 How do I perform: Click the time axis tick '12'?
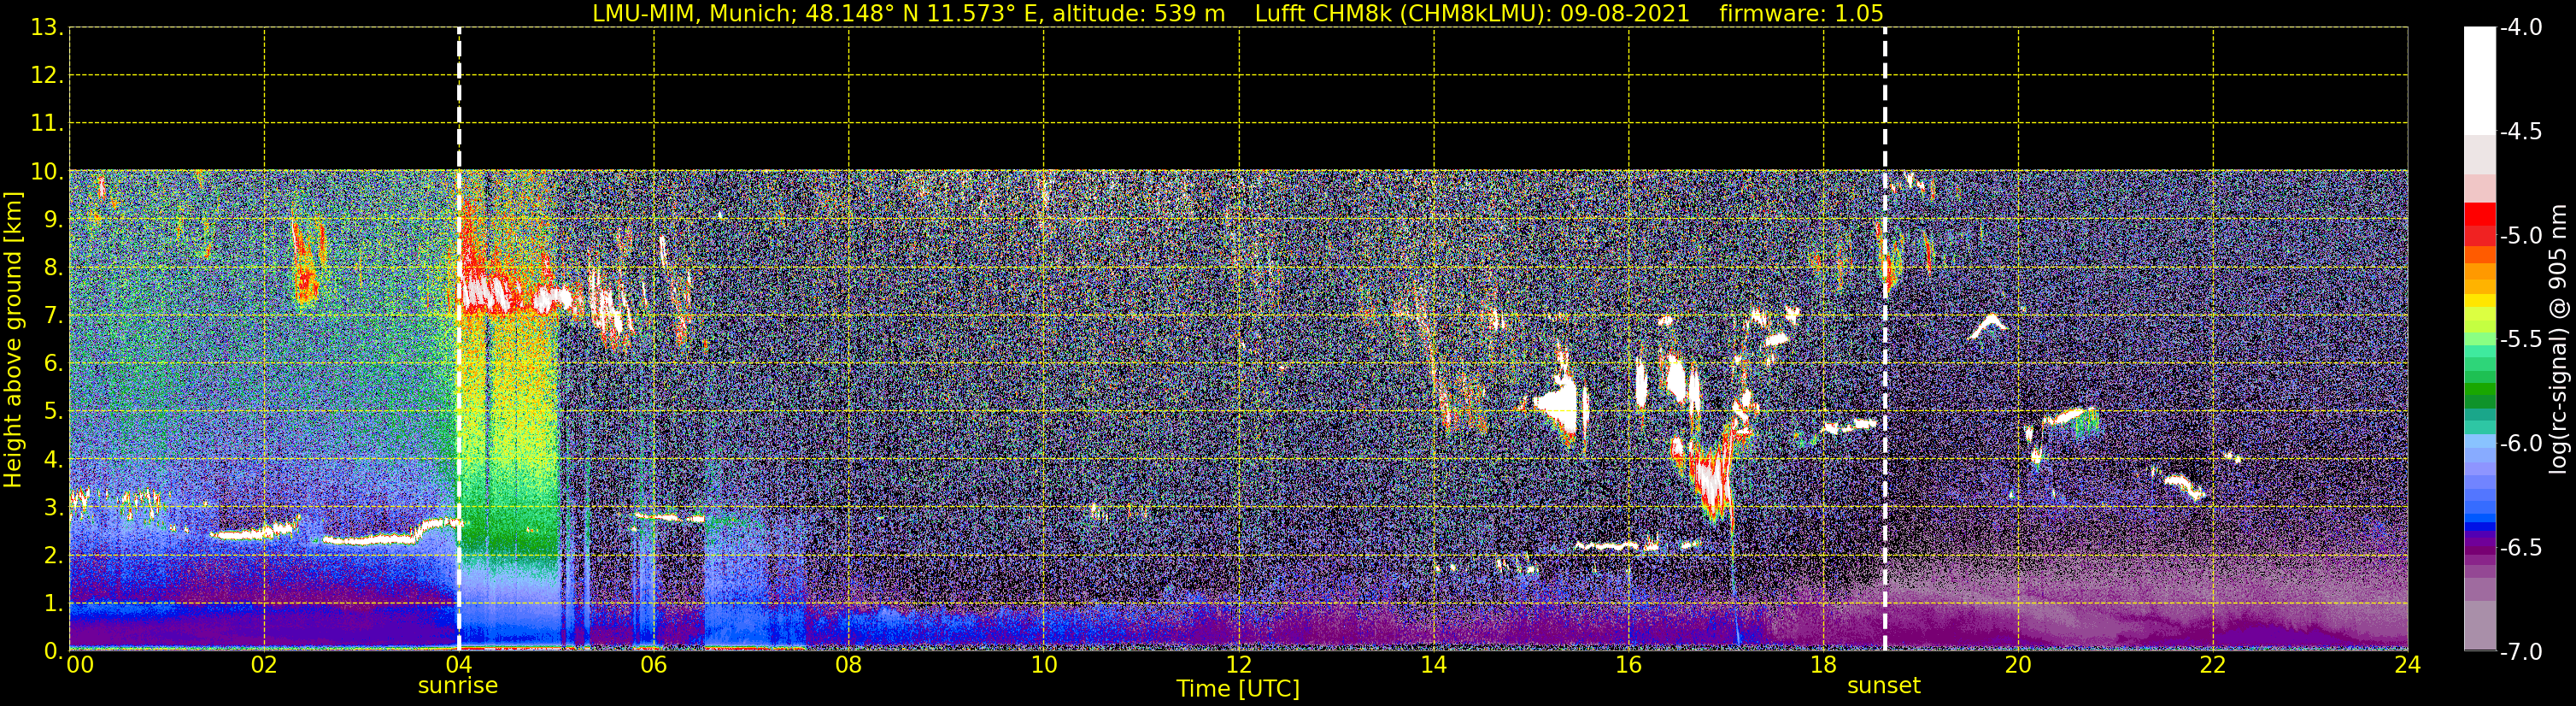pos(1238,665)
